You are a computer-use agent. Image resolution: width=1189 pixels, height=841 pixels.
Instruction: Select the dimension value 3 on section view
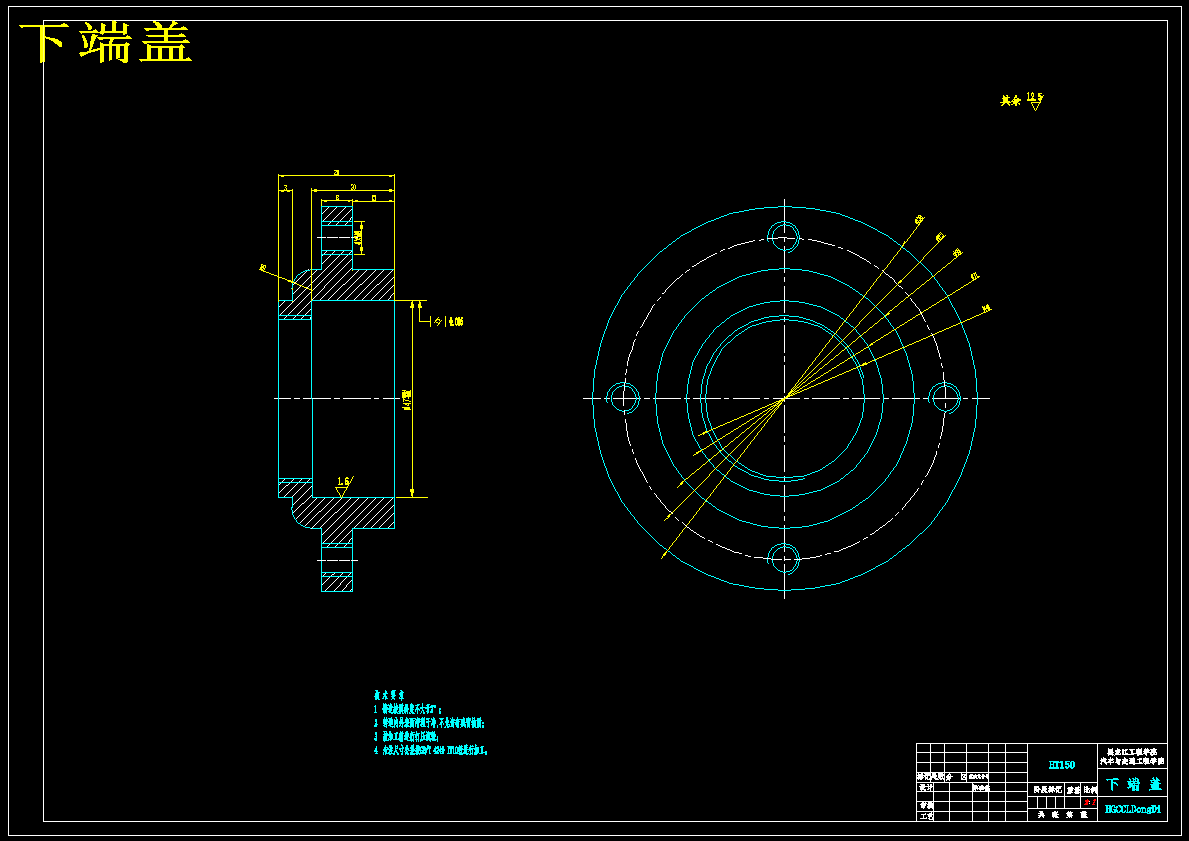pyautogui.click(x=285, y=187)
